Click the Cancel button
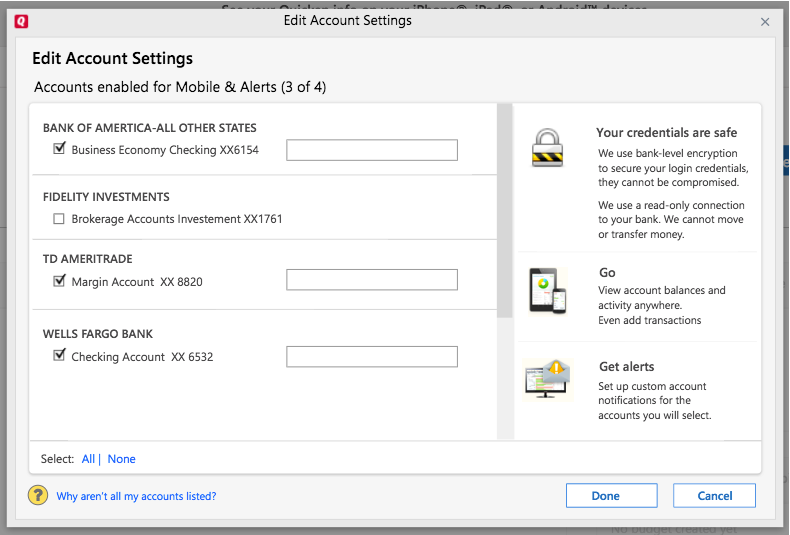The width and height of the screenshot is (790, 535). pos(714,496)
